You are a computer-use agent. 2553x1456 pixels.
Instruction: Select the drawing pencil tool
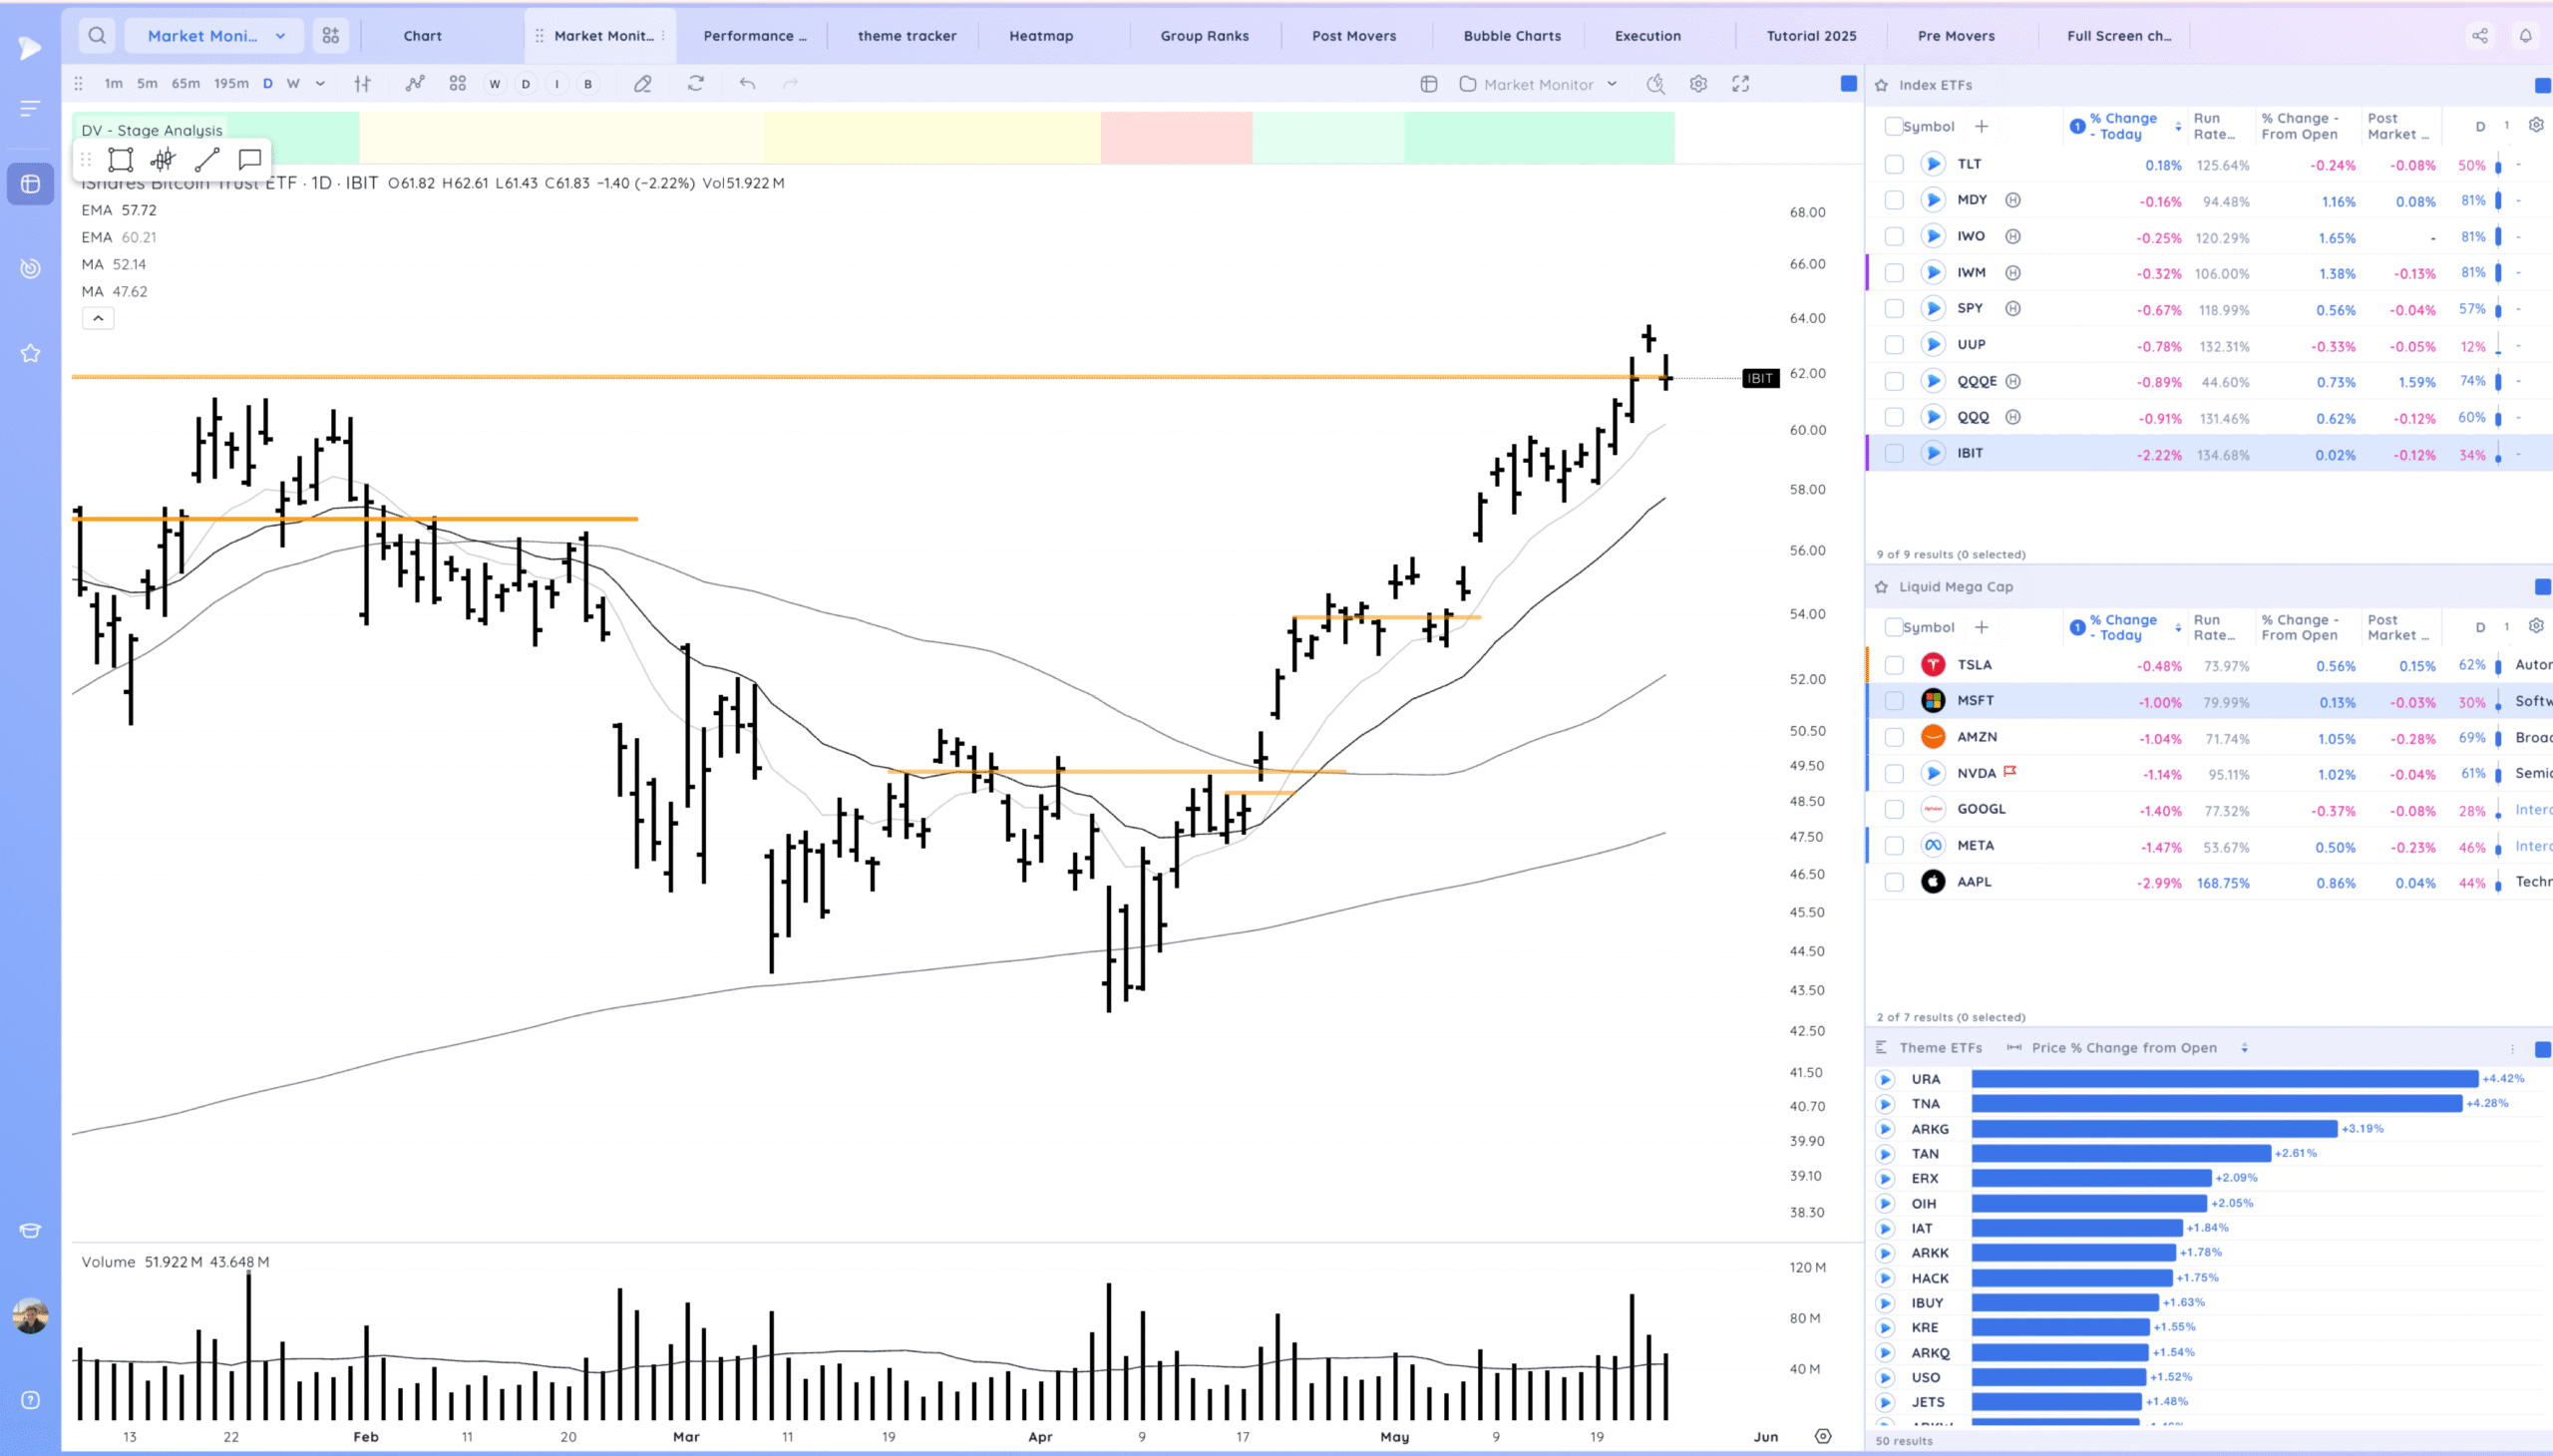643,84
